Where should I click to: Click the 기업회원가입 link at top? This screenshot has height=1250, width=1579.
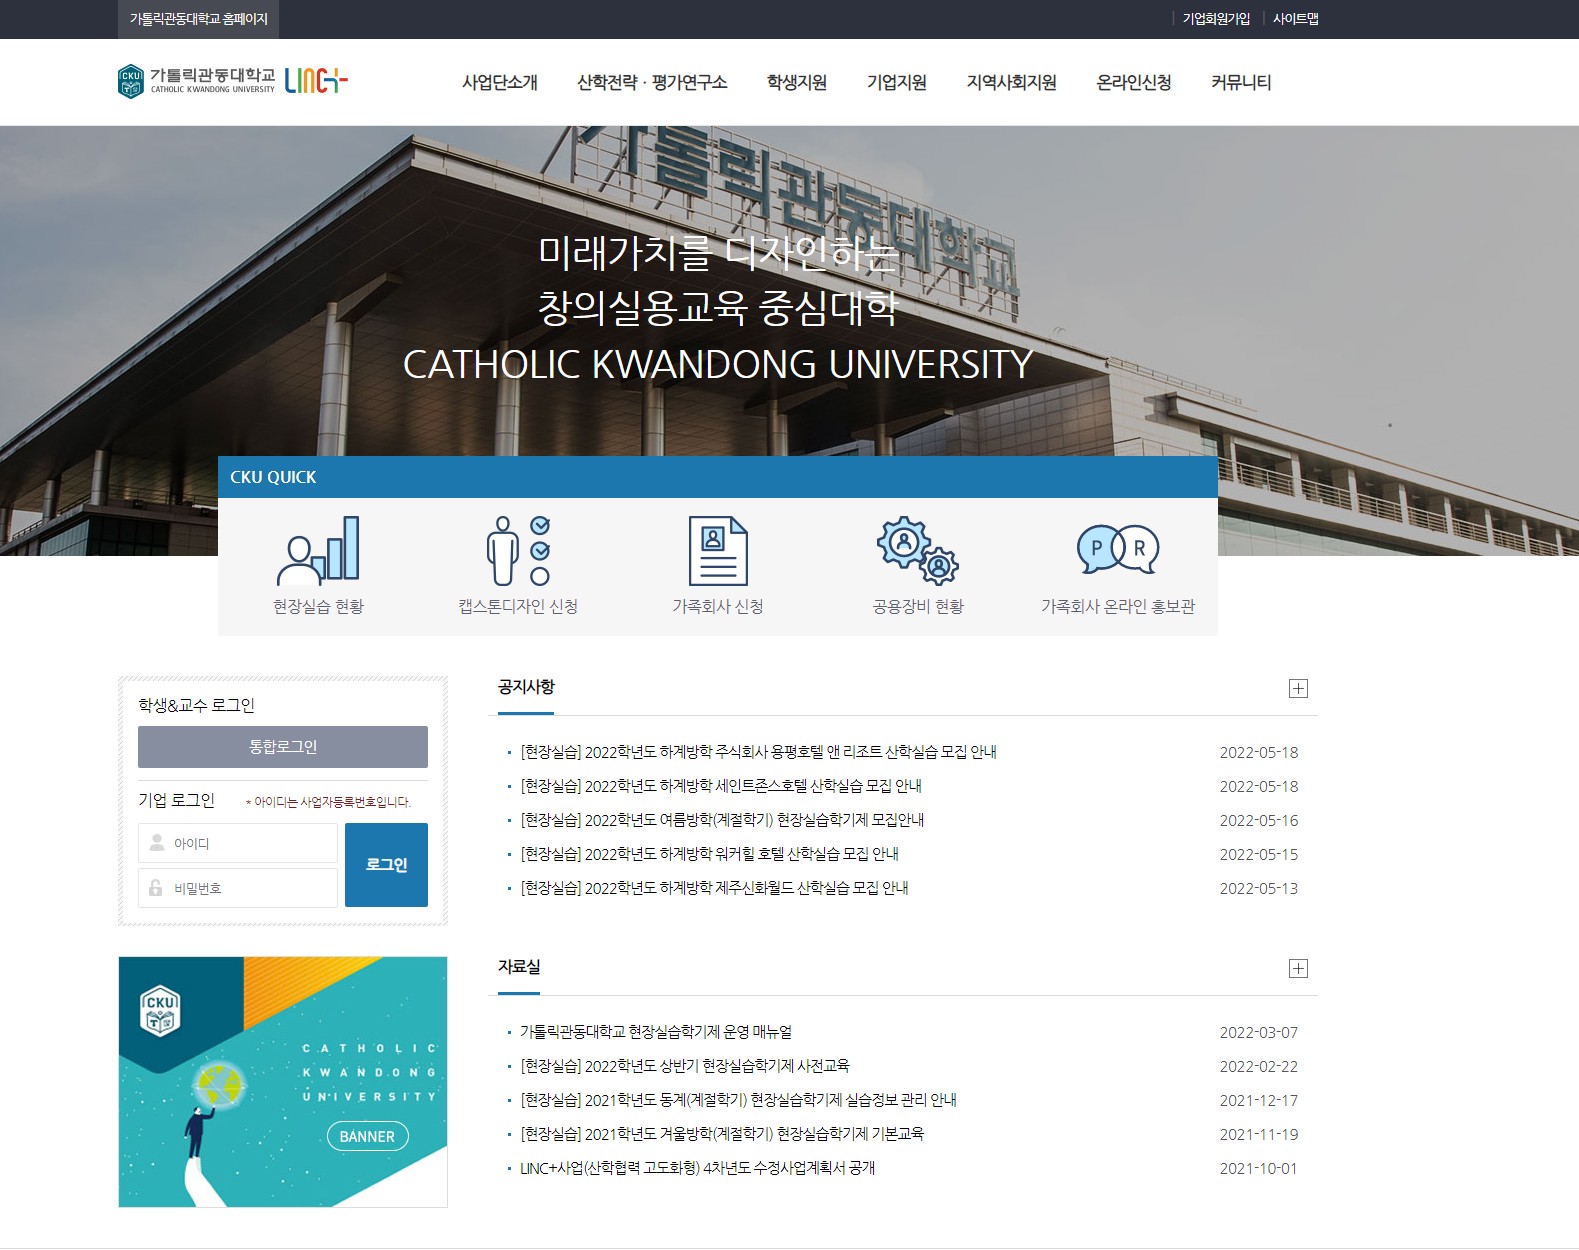1216,19
